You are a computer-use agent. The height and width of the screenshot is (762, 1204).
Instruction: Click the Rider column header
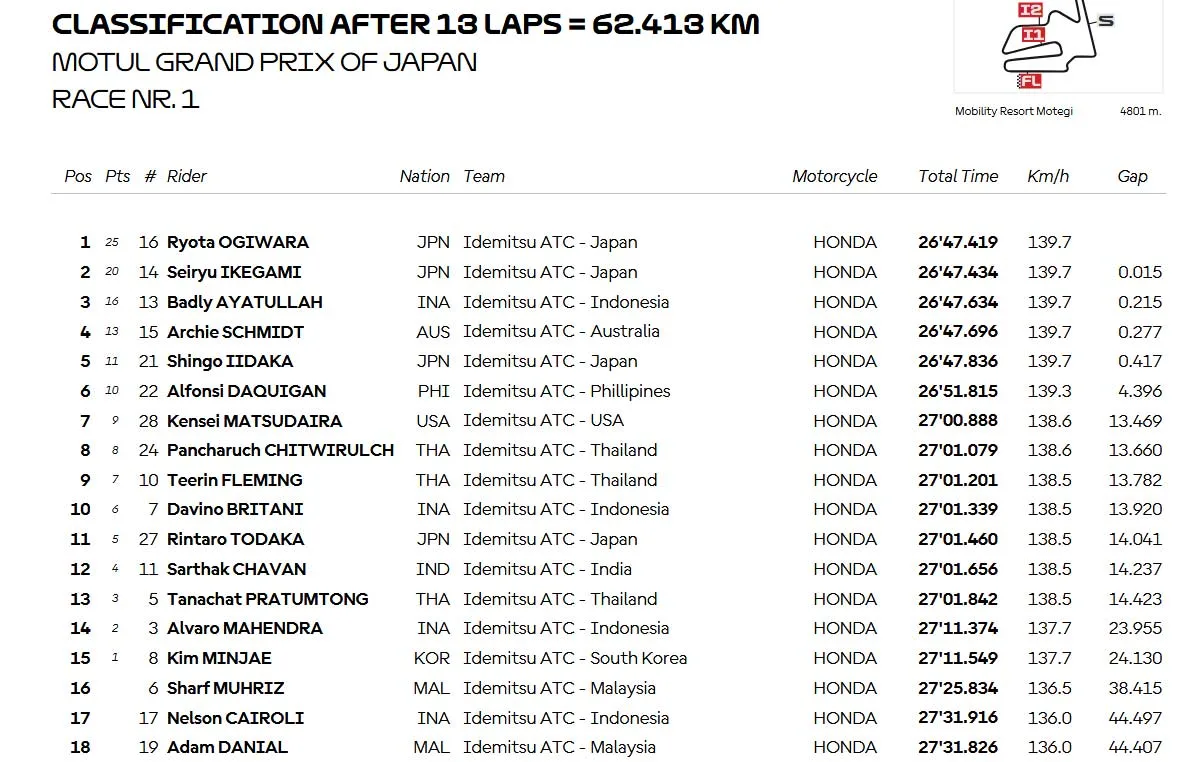[187, 176]
